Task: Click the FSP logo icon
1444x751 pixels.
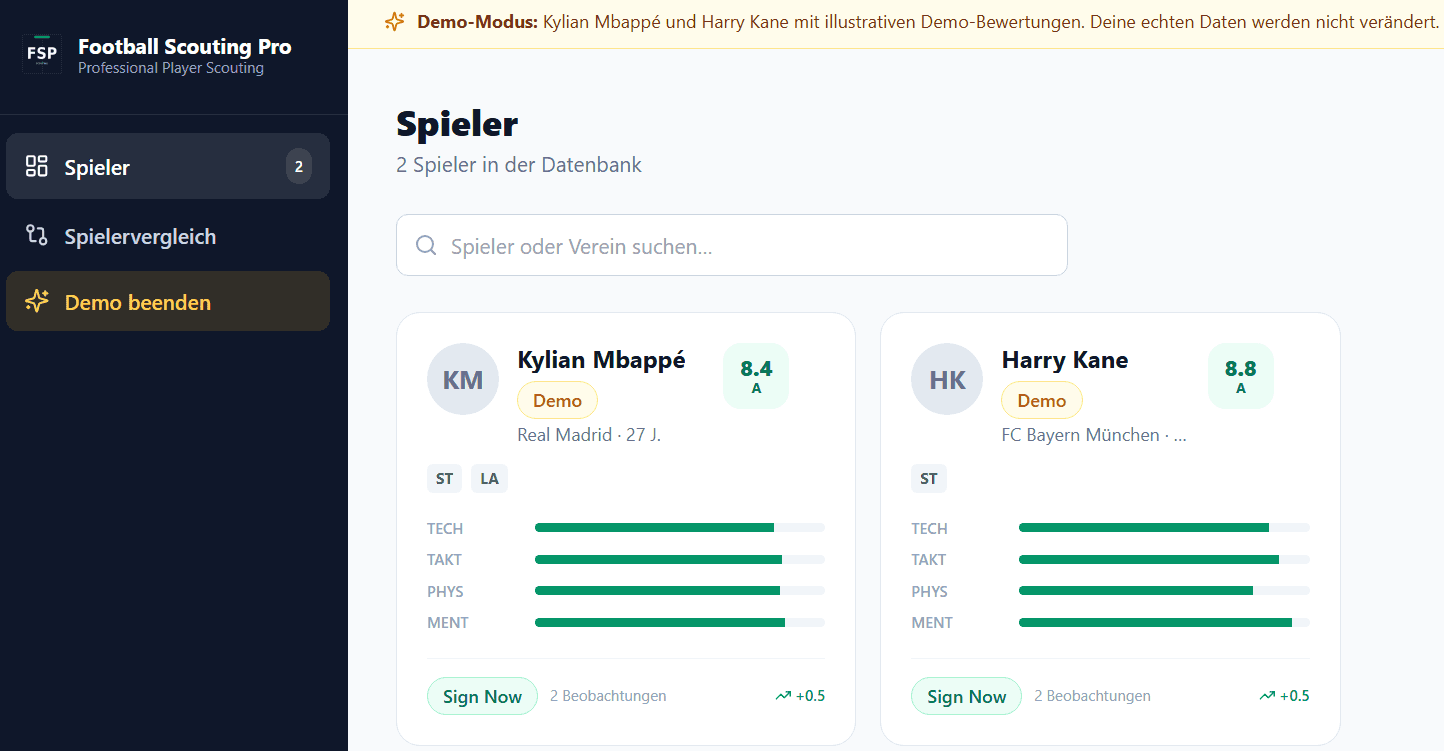Action: tap(42, 54)
